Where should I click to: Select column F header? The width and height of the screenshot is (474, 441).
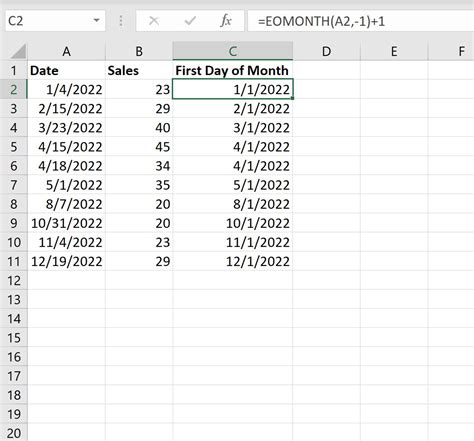coord(451,51)
